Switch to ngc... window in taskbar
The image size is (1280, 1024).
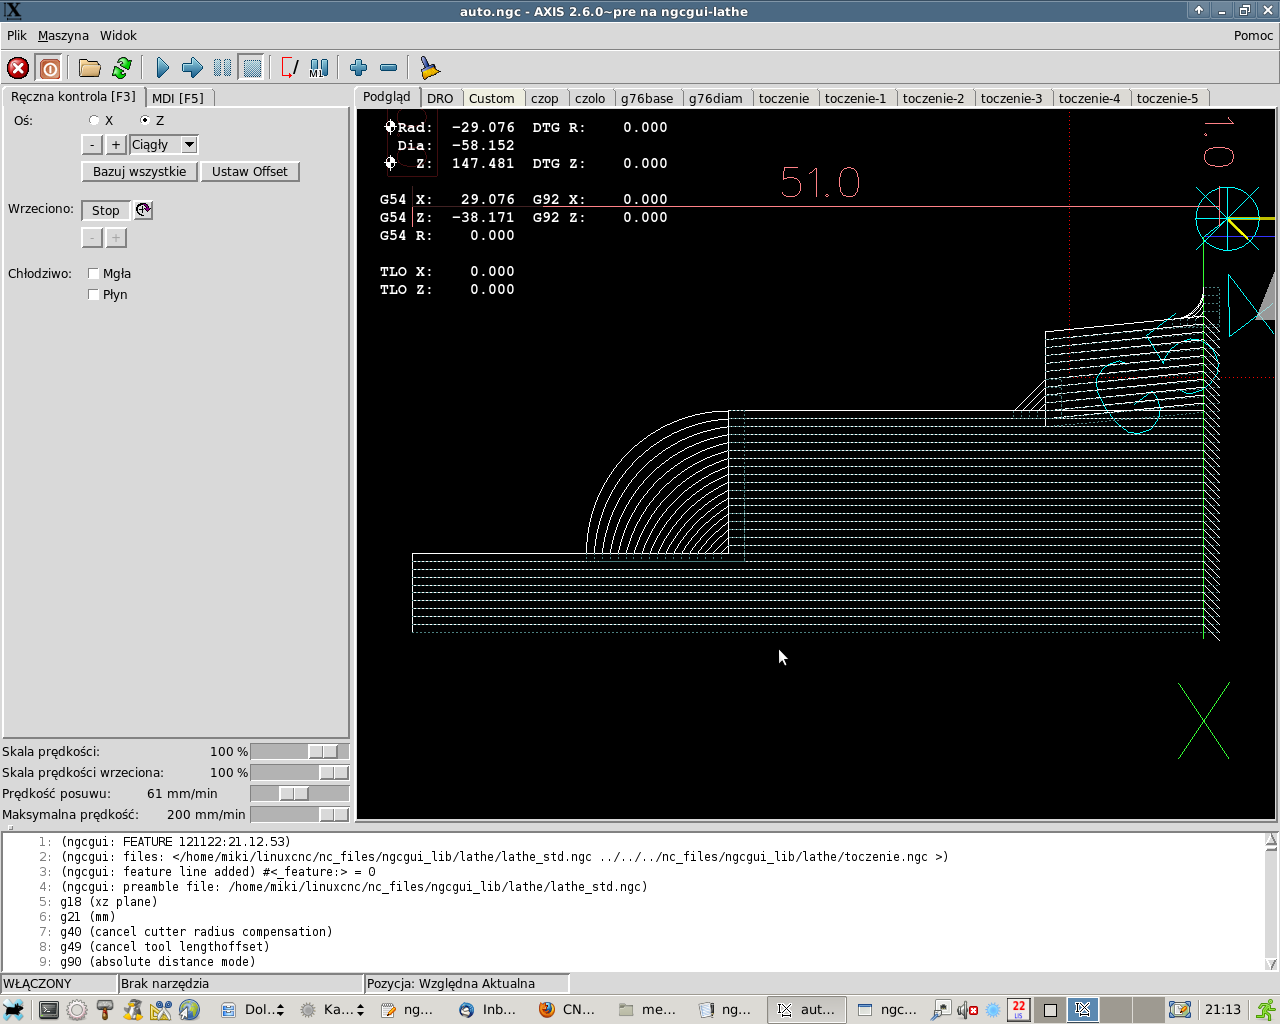click(887, 1010)
